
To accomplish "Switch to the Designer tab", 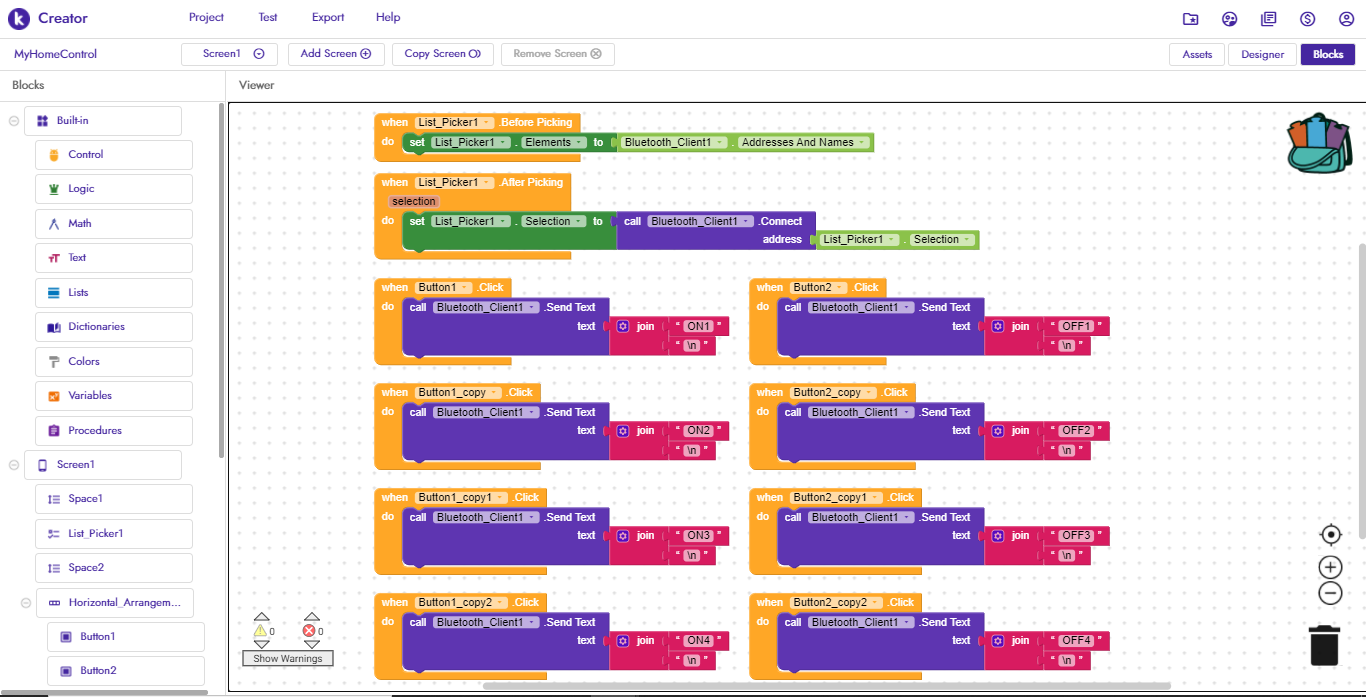I will click(1262, 55).
